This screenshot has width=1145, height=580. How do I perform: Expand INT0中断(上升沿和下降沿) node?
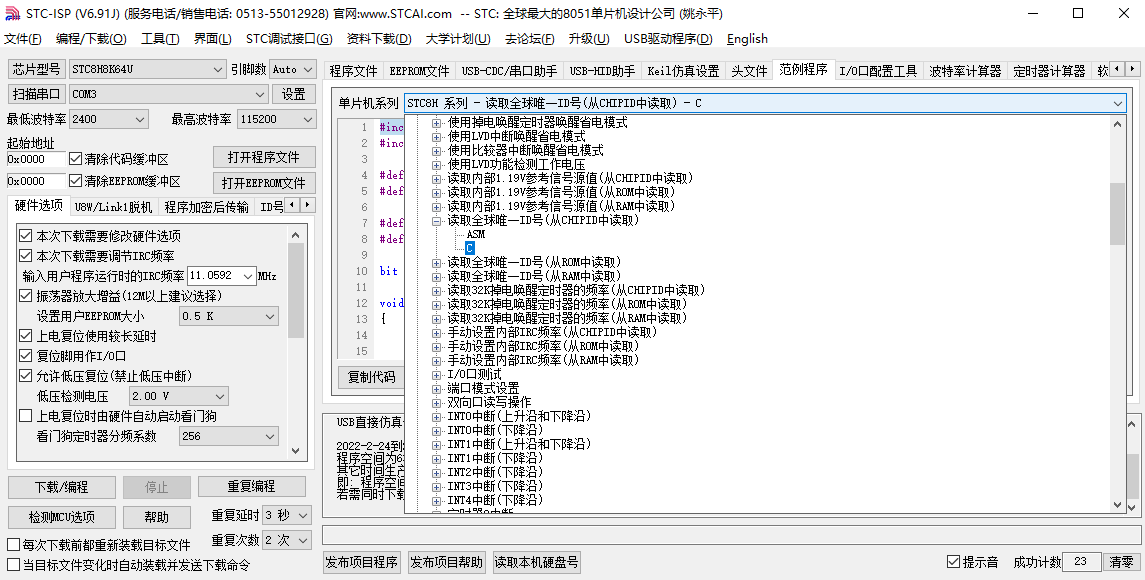pos(437,416)
